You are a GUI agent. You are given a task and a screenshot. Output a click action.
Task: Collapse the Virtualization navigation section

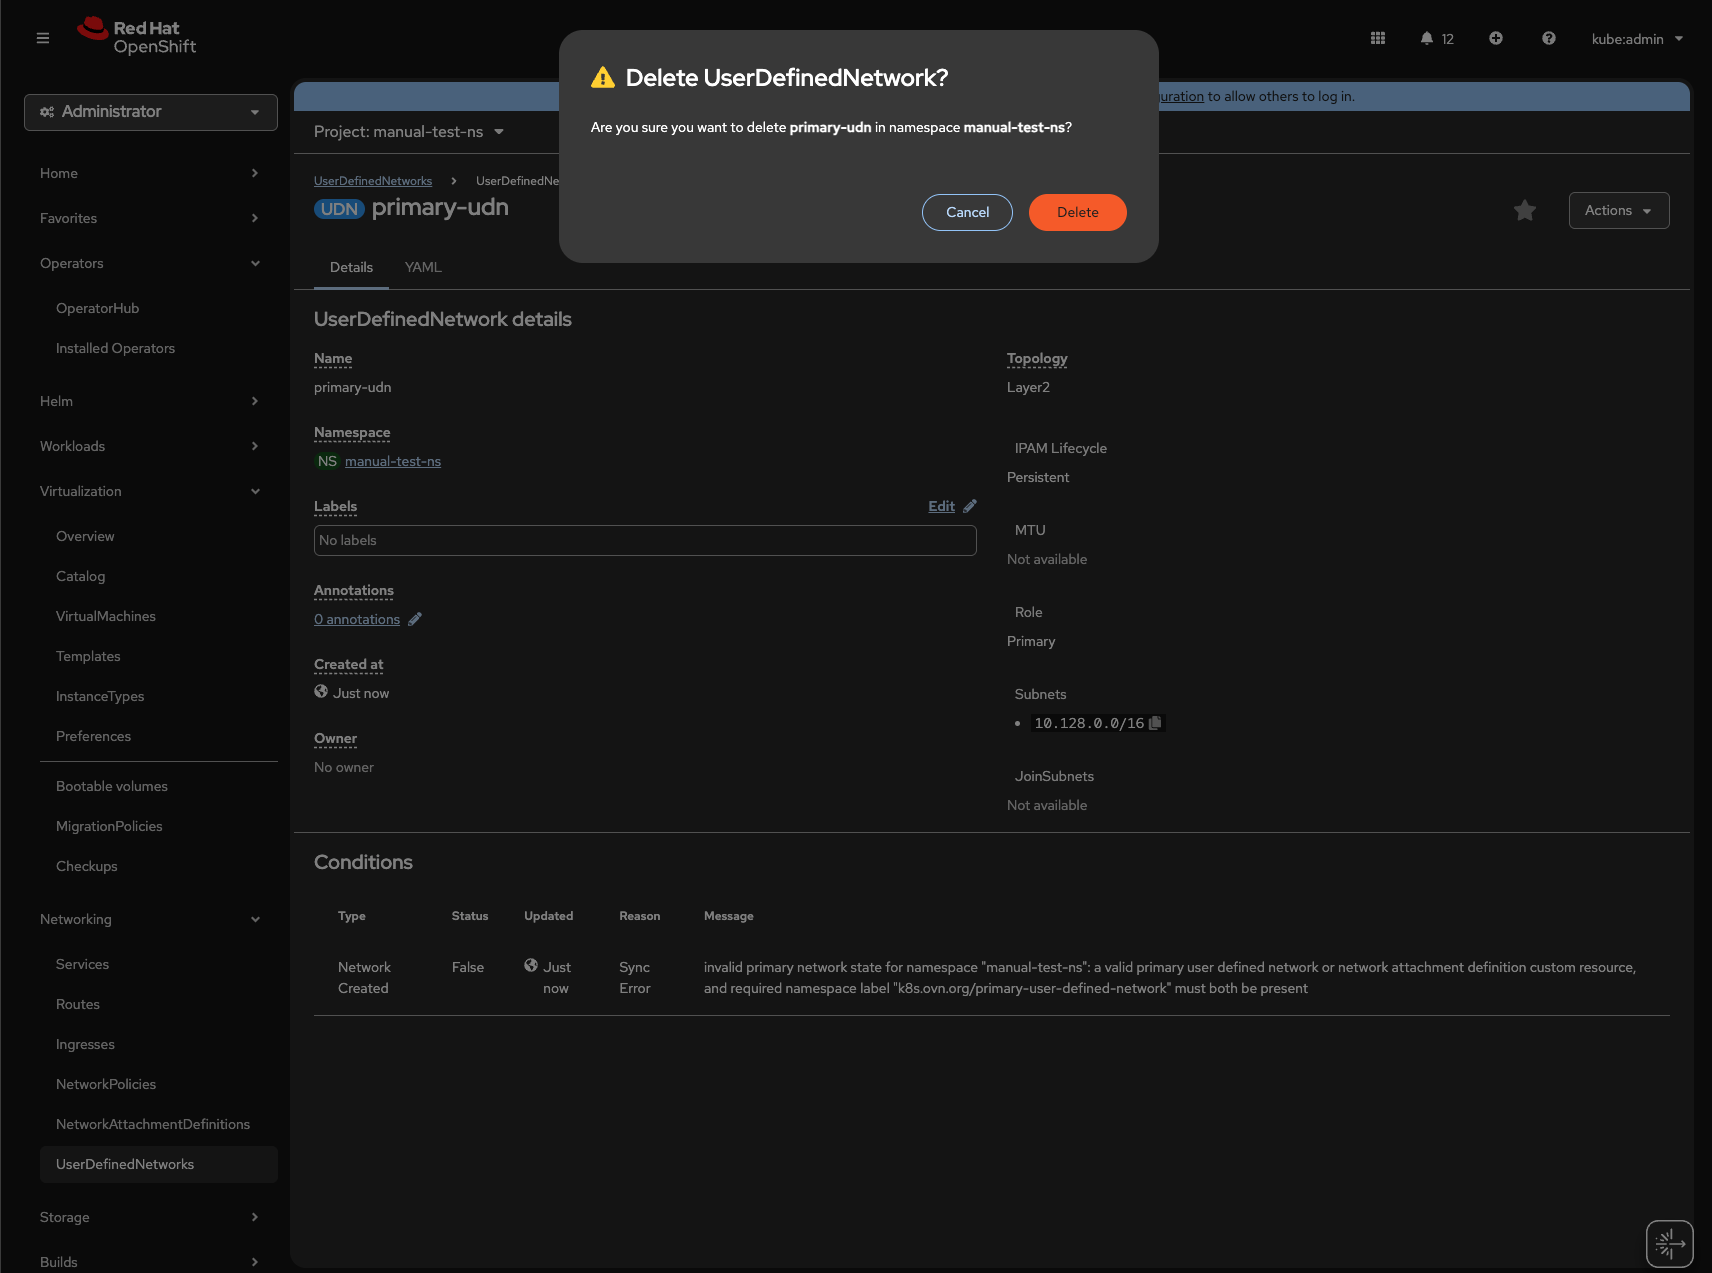tap(150, 491)
